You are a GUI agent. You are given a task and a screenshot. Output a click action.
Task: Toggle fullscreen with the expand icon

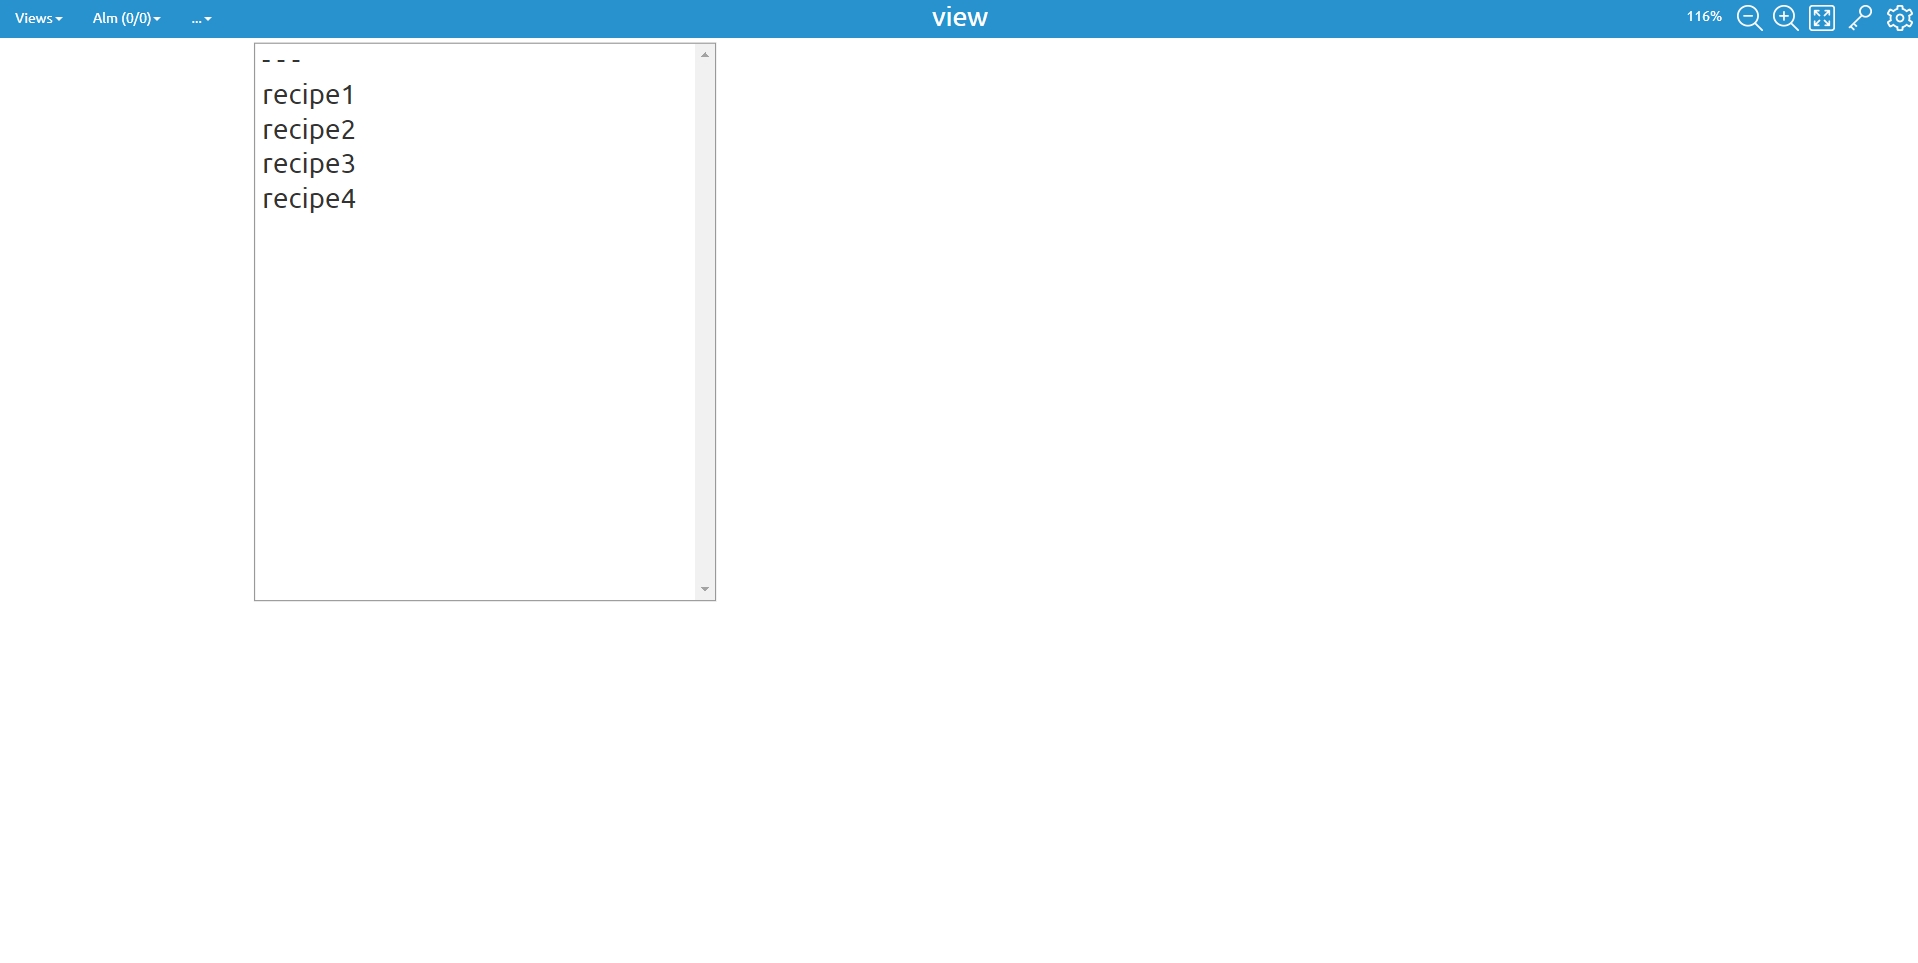[1822, 18]
